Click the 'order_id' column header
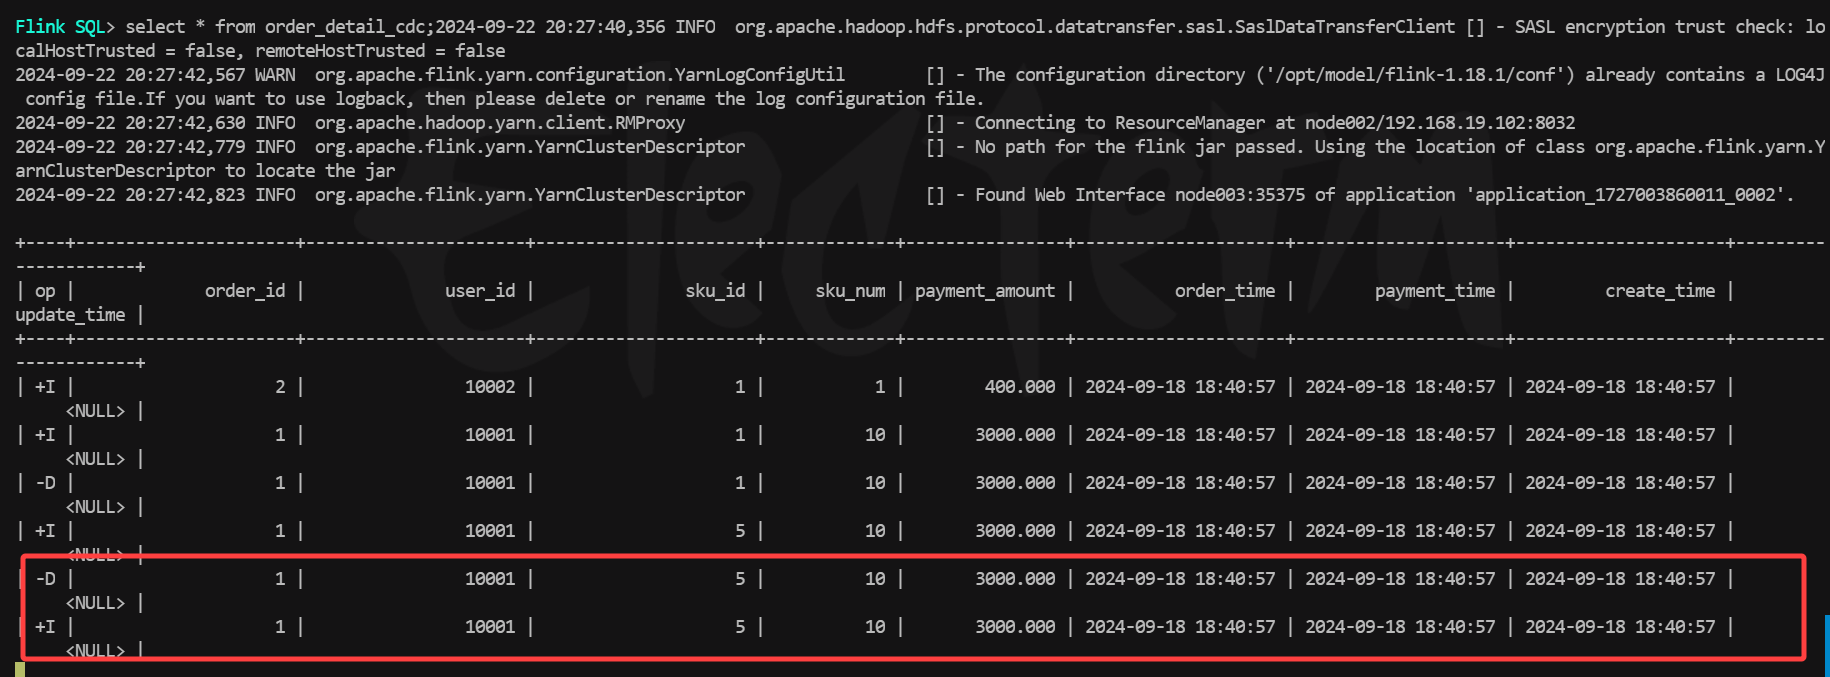The image size is (1830, 677). tap(245, 291)
